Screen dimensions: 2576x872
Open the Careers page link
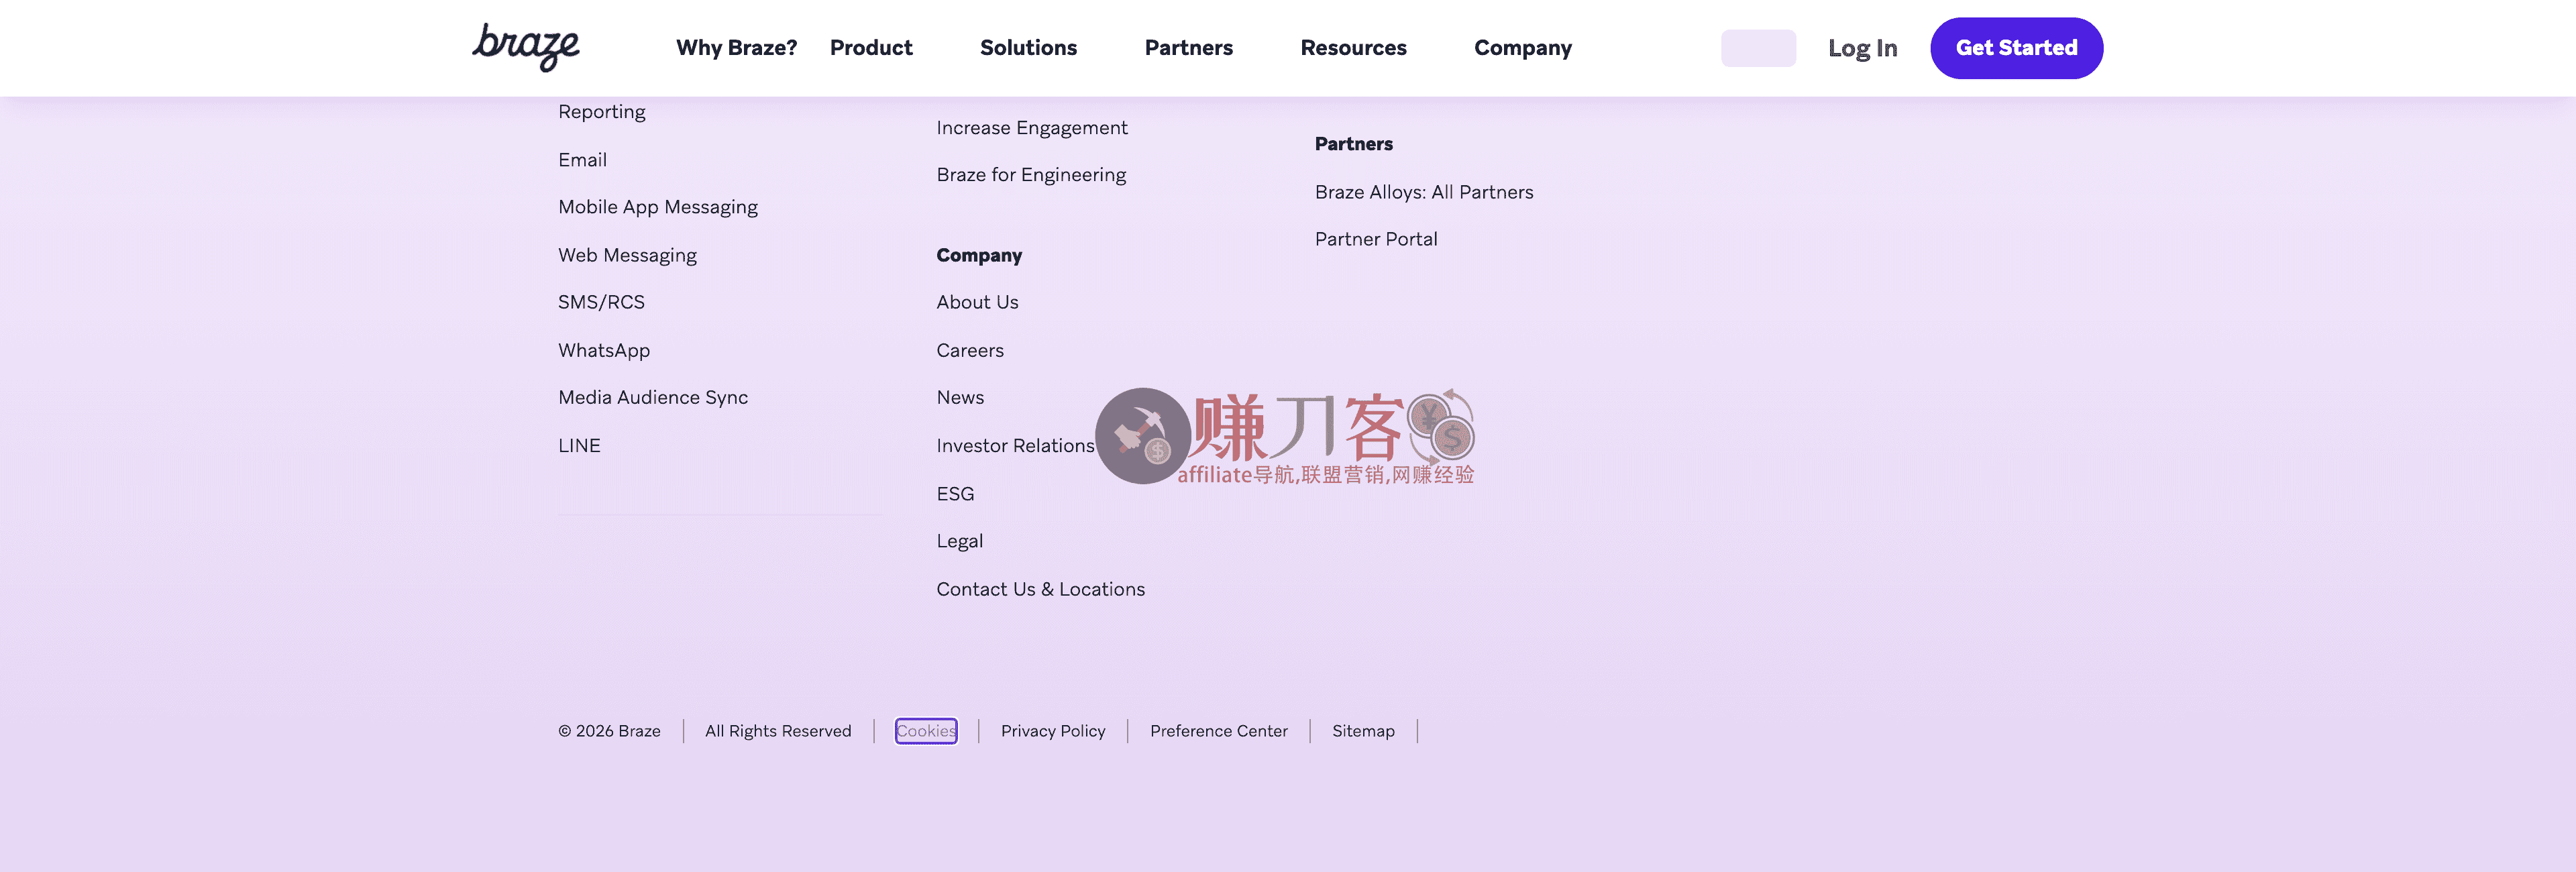tap(969, 350)
